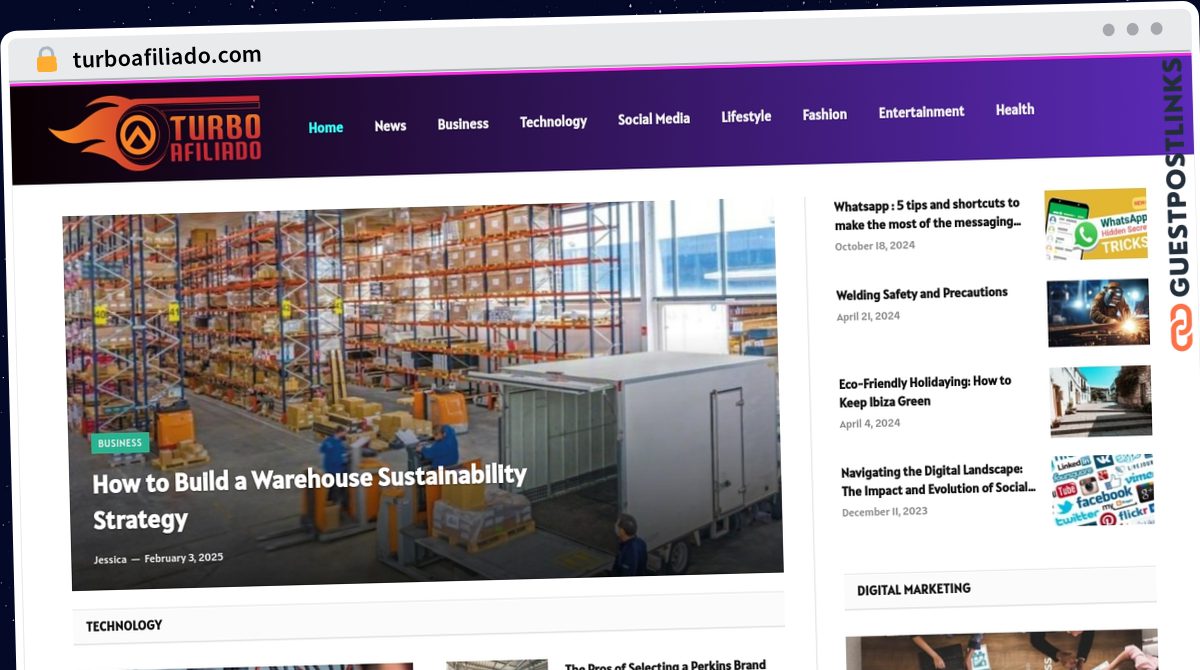Screen dimensions: 1200x670
Task: Click the green BUSINESS category badge
Action: point(120,443)
